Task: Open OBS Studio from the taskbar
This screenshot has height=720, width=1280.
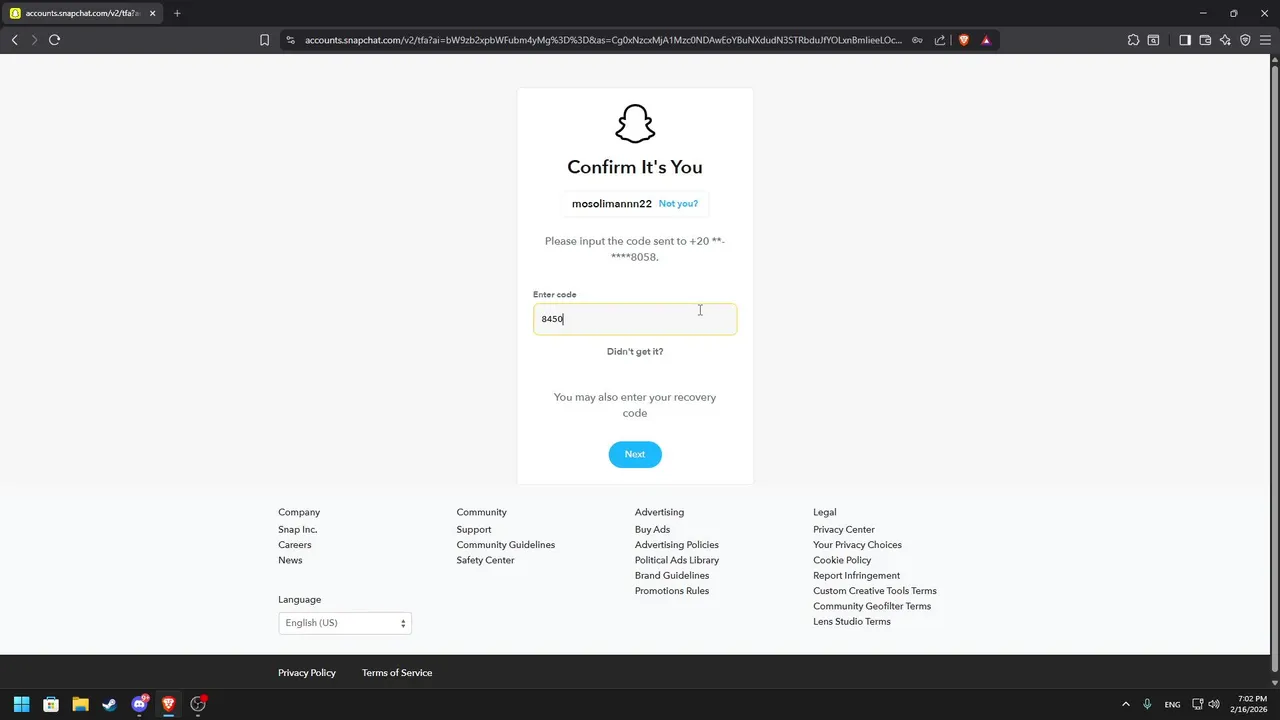Action: (x=198, y=704)
